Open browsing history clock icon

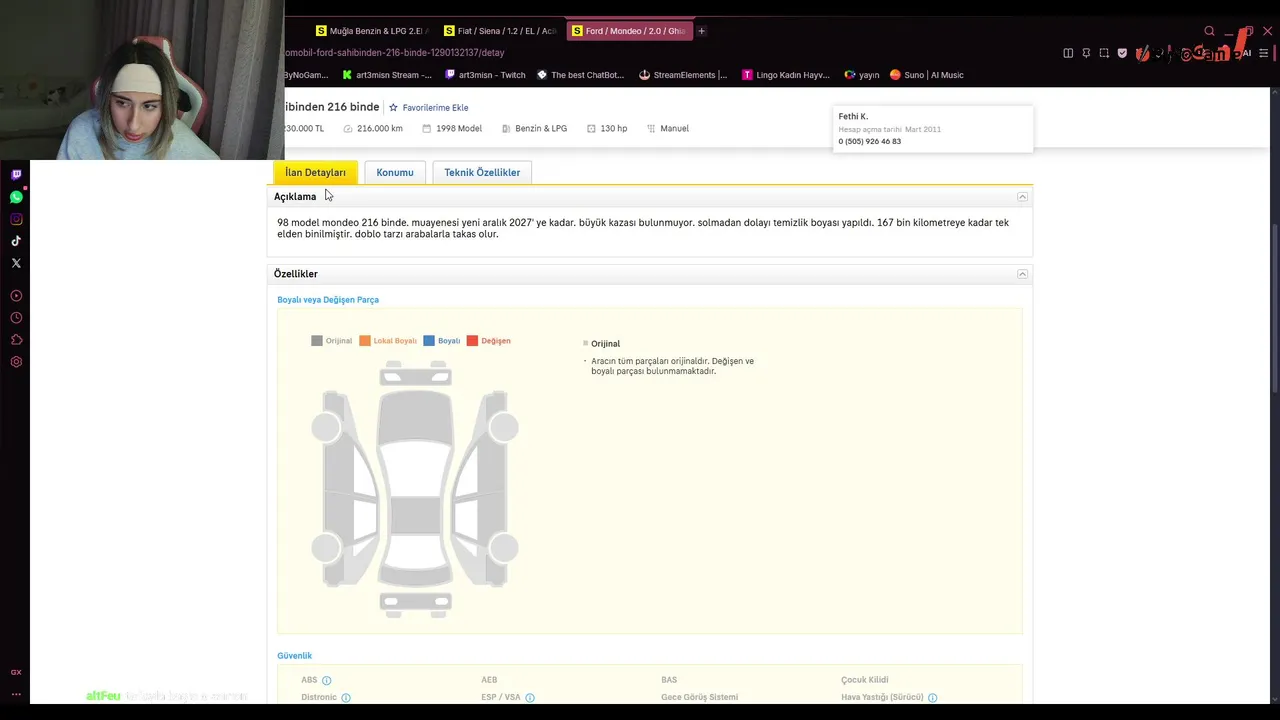coord(16,318)
